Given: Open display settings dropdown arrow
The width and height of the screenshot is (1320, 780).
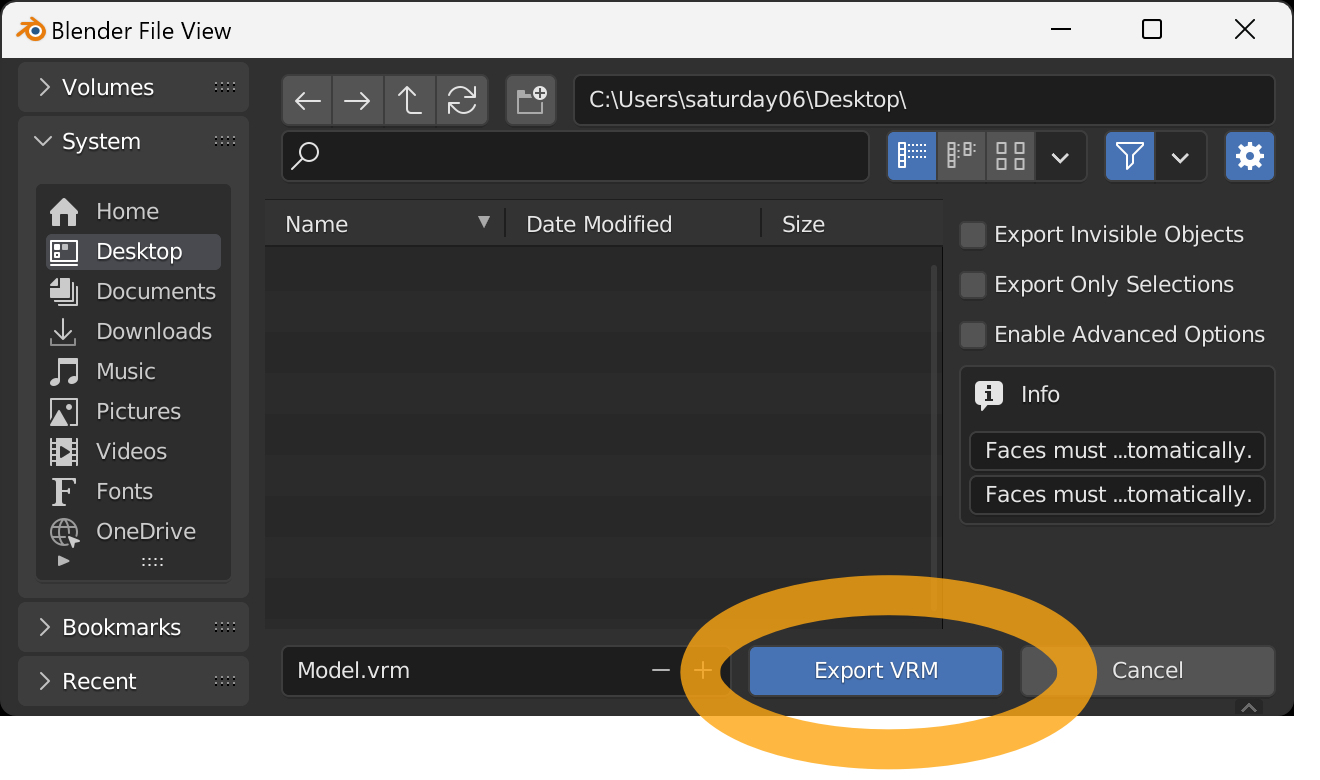Looking at the screenshot, I should (1061, 156).
